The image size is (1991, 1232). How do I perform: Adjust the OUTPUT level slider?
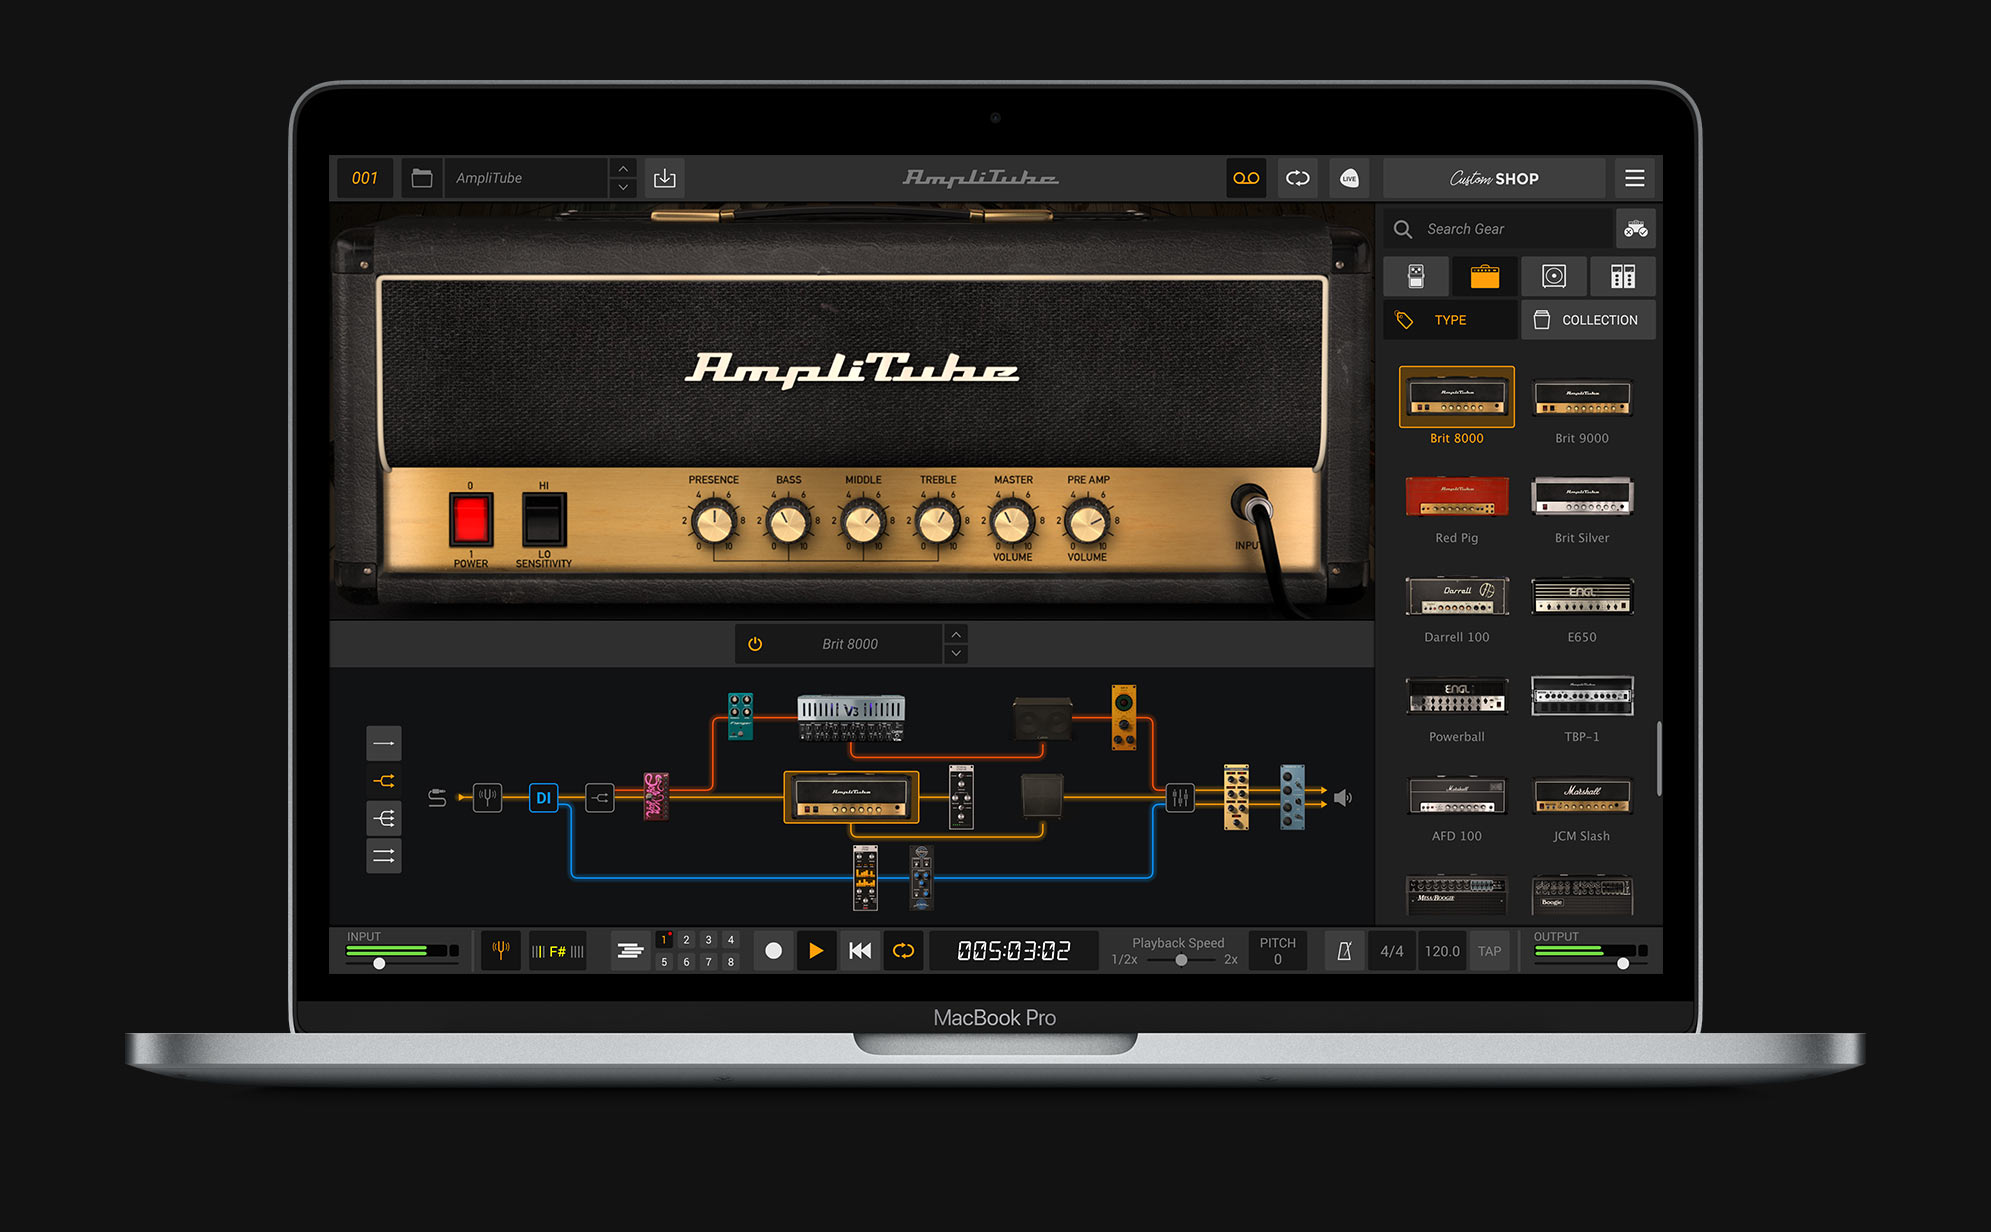(1623, 963)
